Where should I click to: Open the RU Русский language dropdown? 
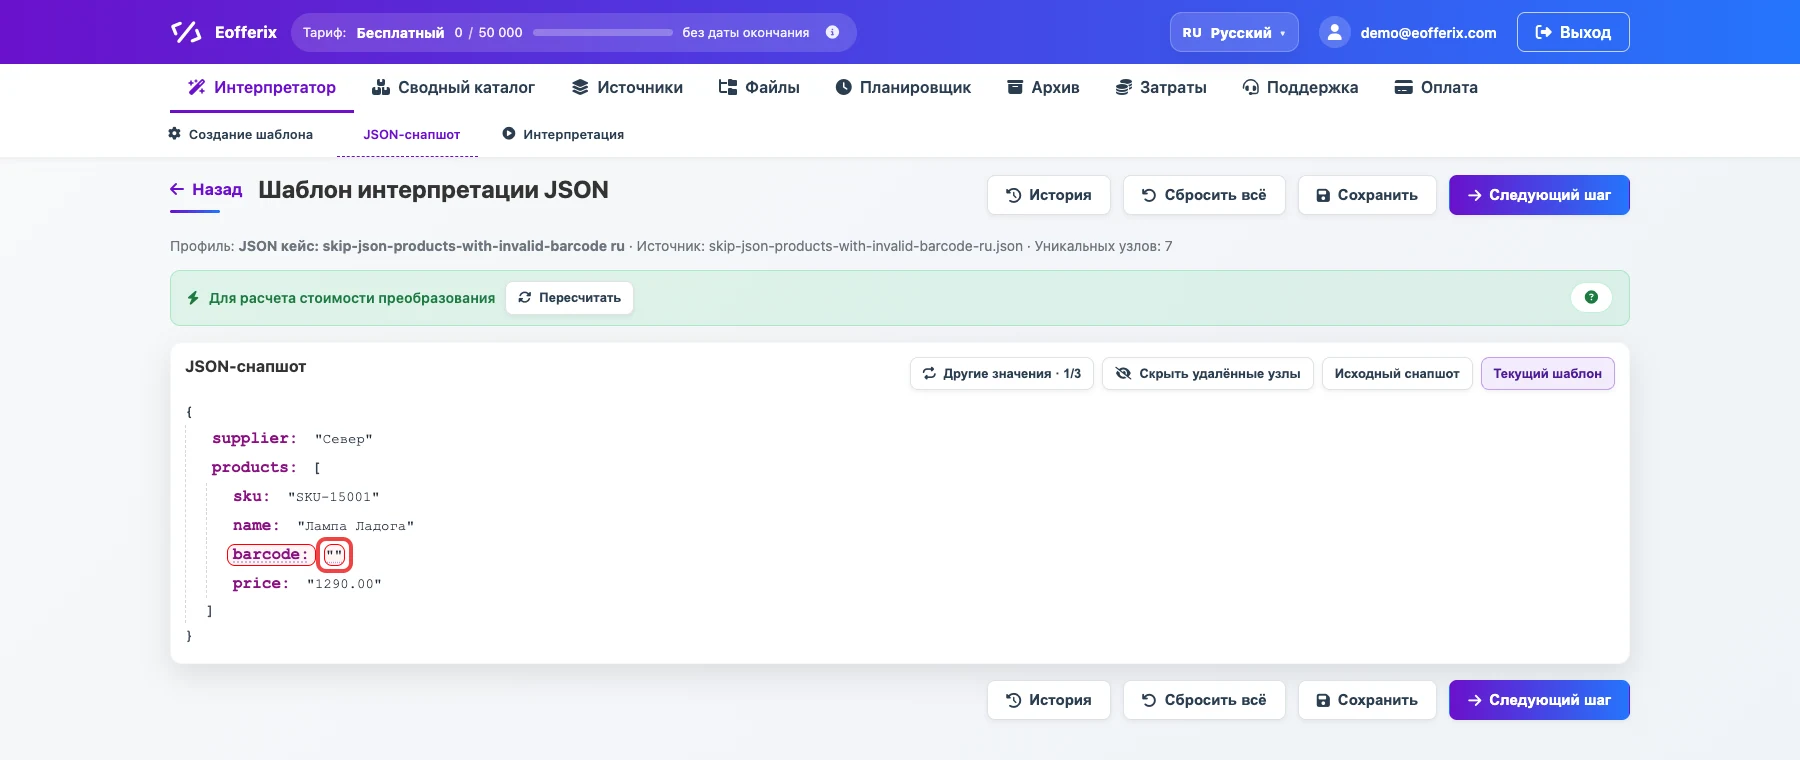[x=1234, y=32]
